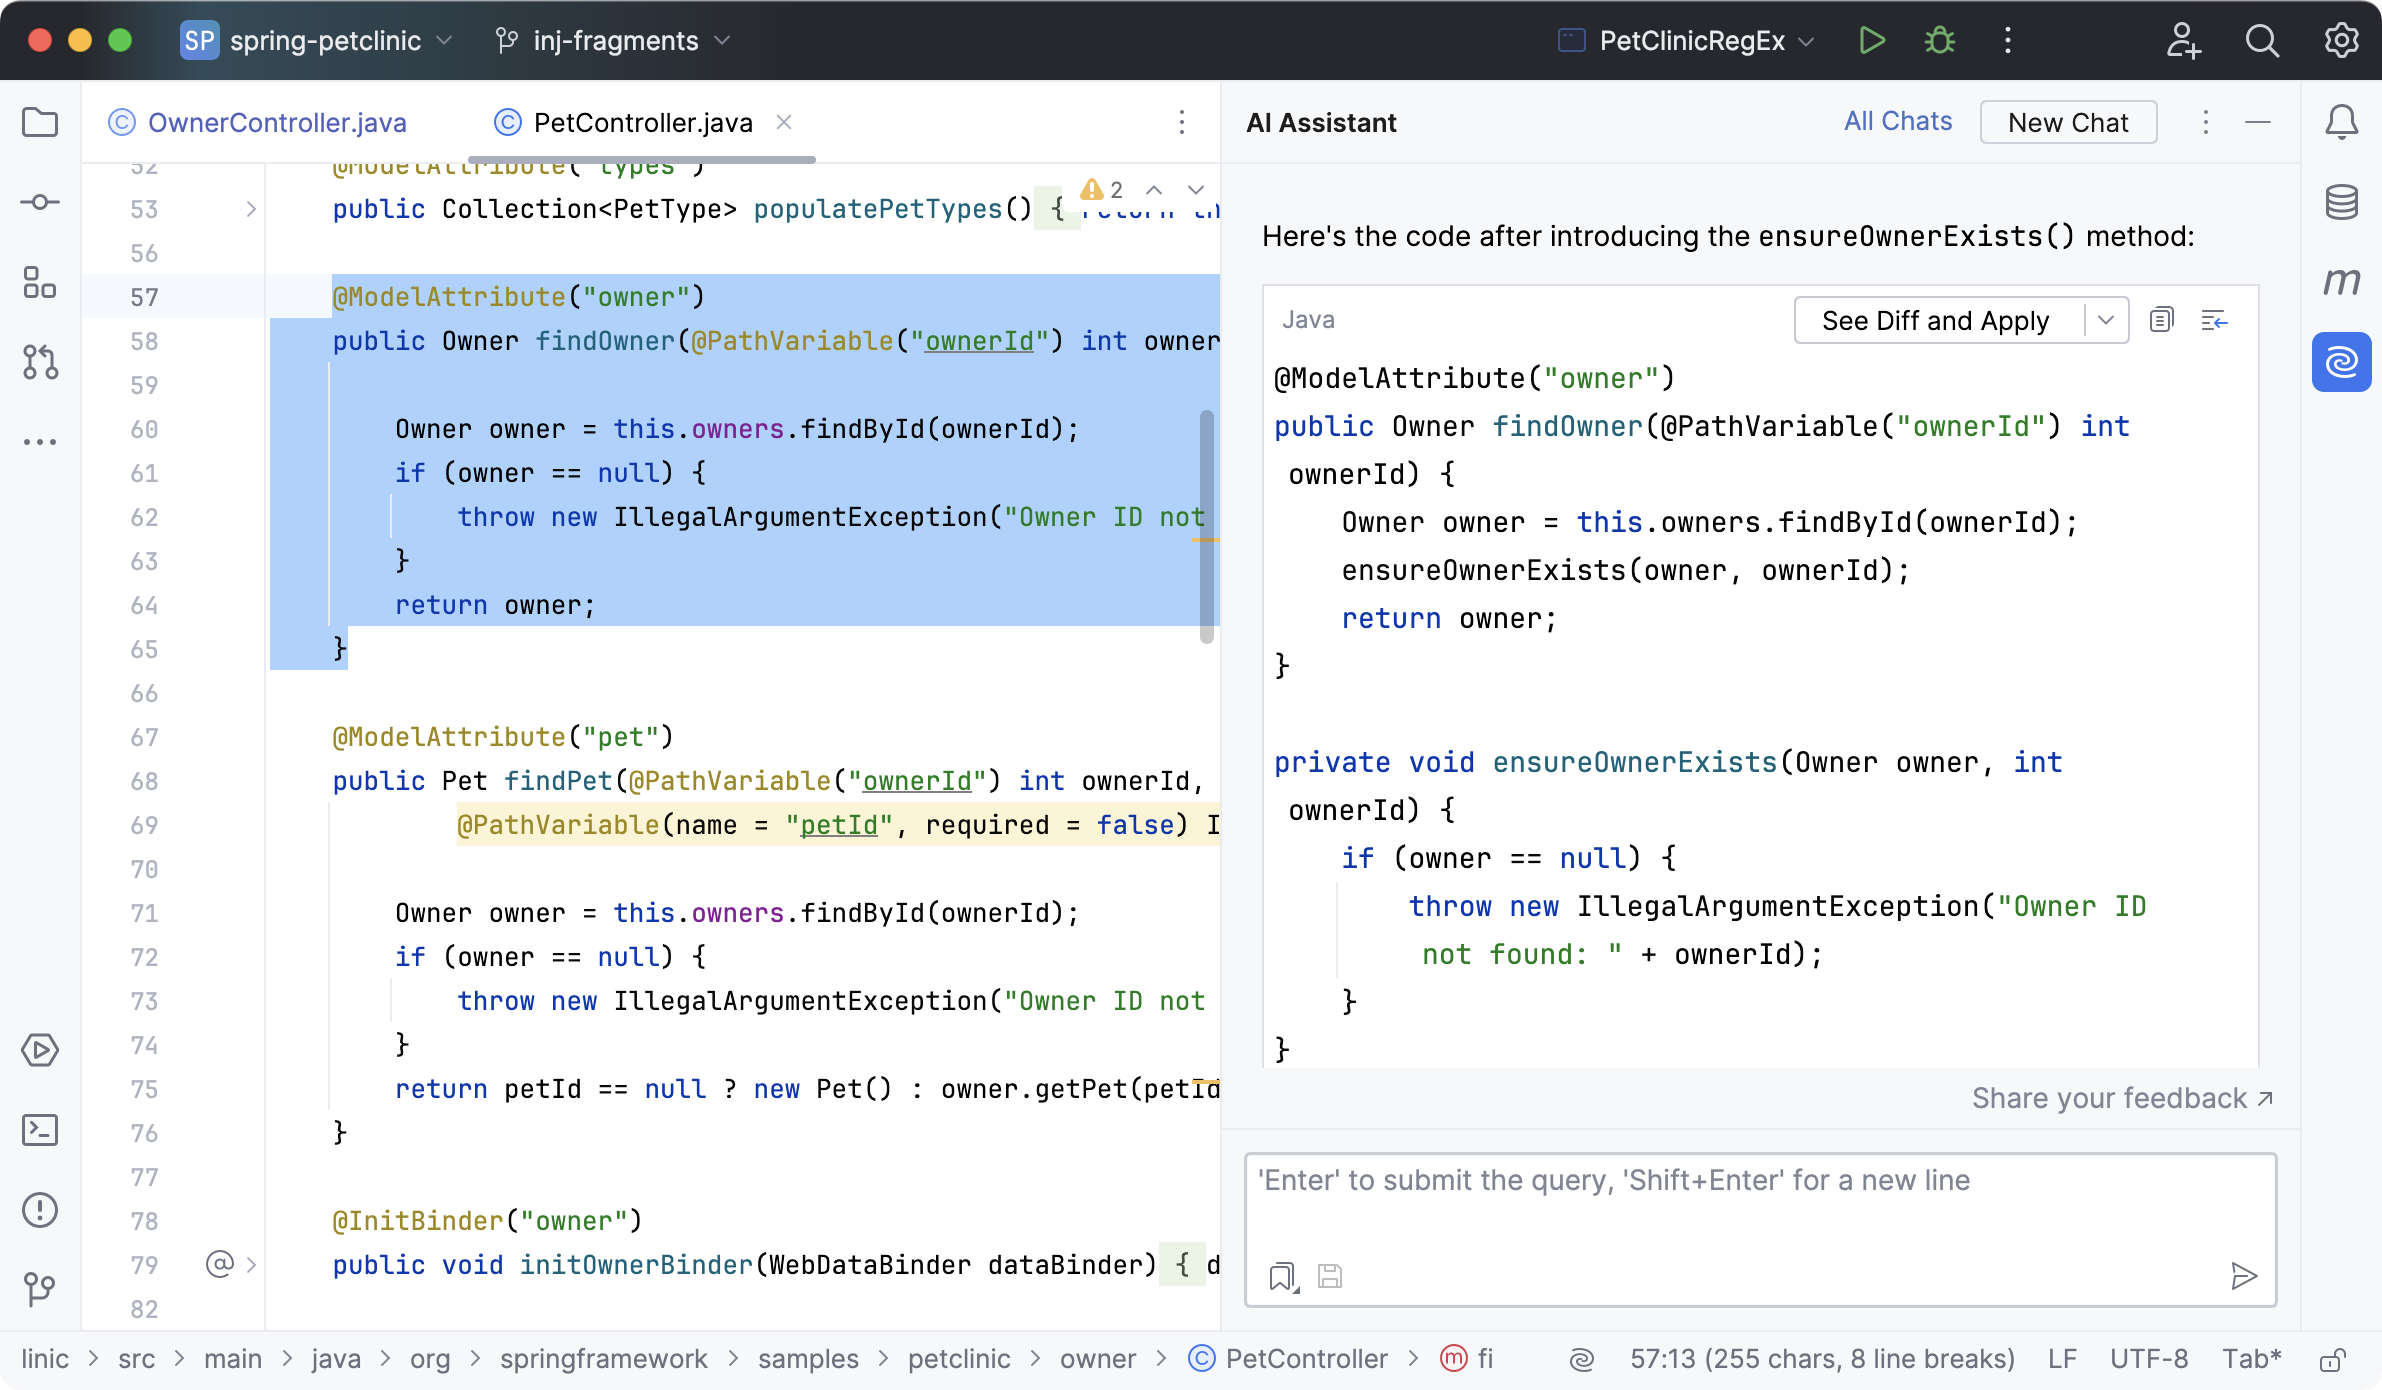Close the PetController.java tab
The height and width of the screenshot is (1390, 2382).
pos(784,122)
